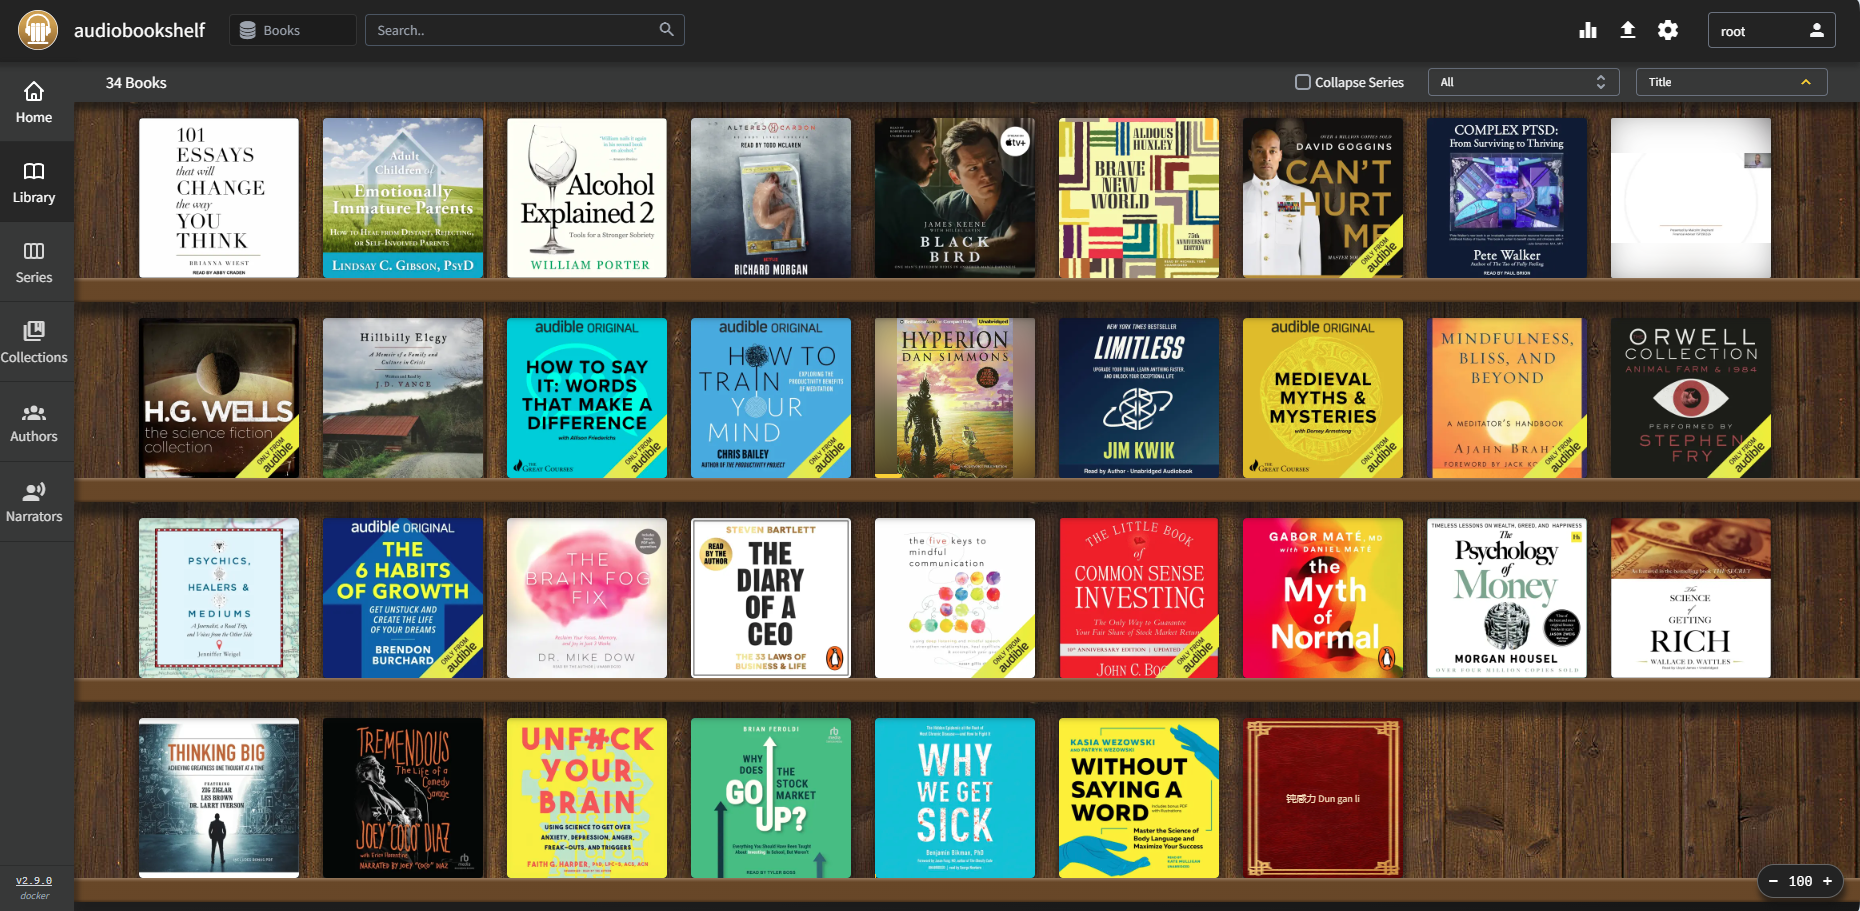Open Complex PTSD book cover

coord(1507,198)
